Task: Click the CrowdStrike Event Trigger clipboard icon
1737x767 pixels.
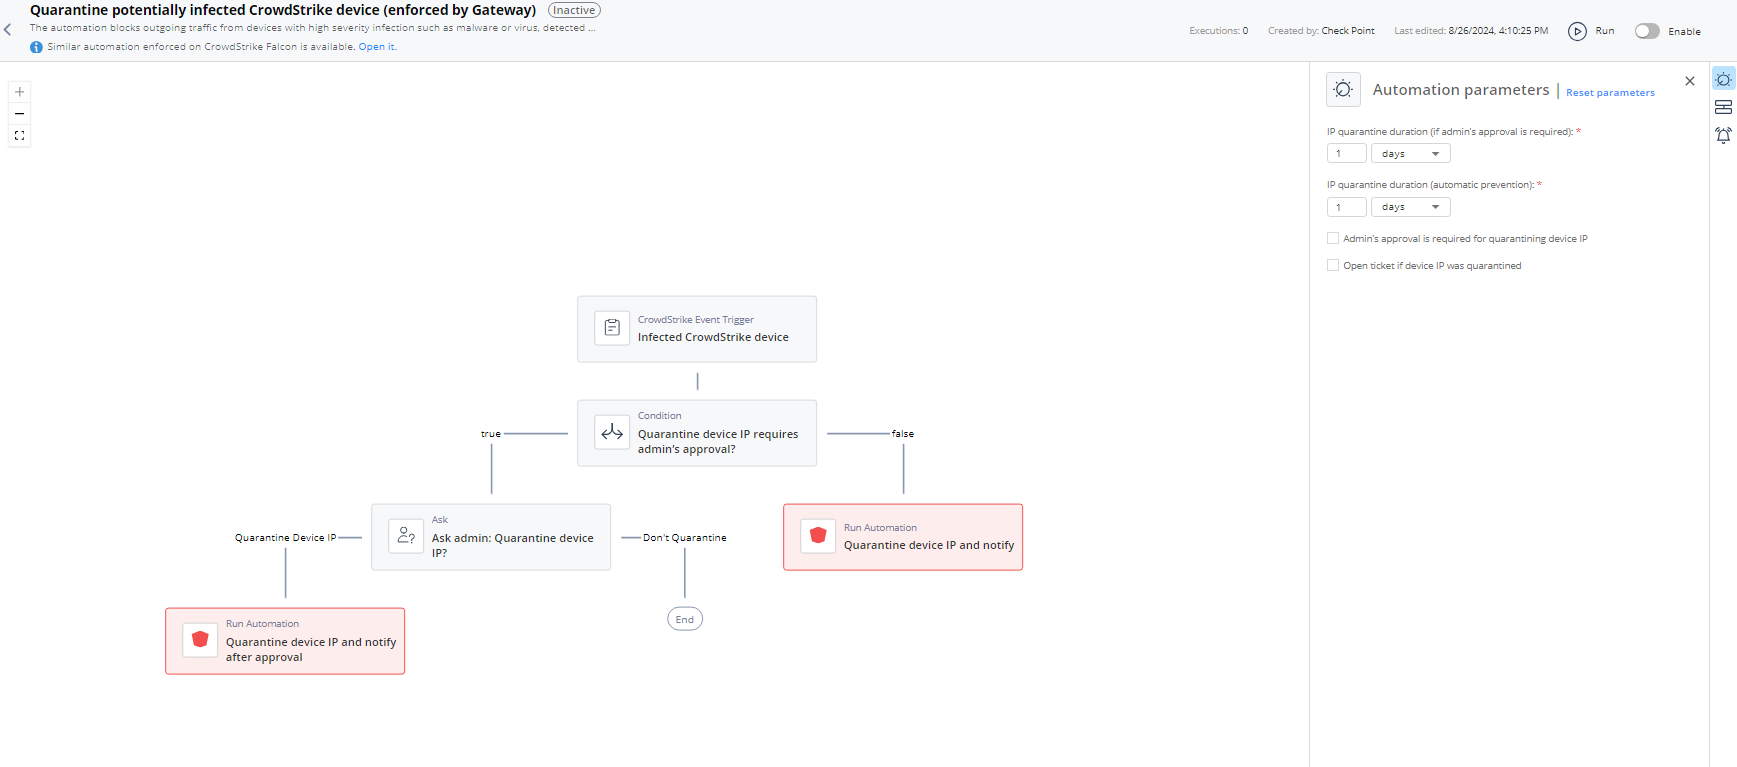Action: [x=612, y=328]
